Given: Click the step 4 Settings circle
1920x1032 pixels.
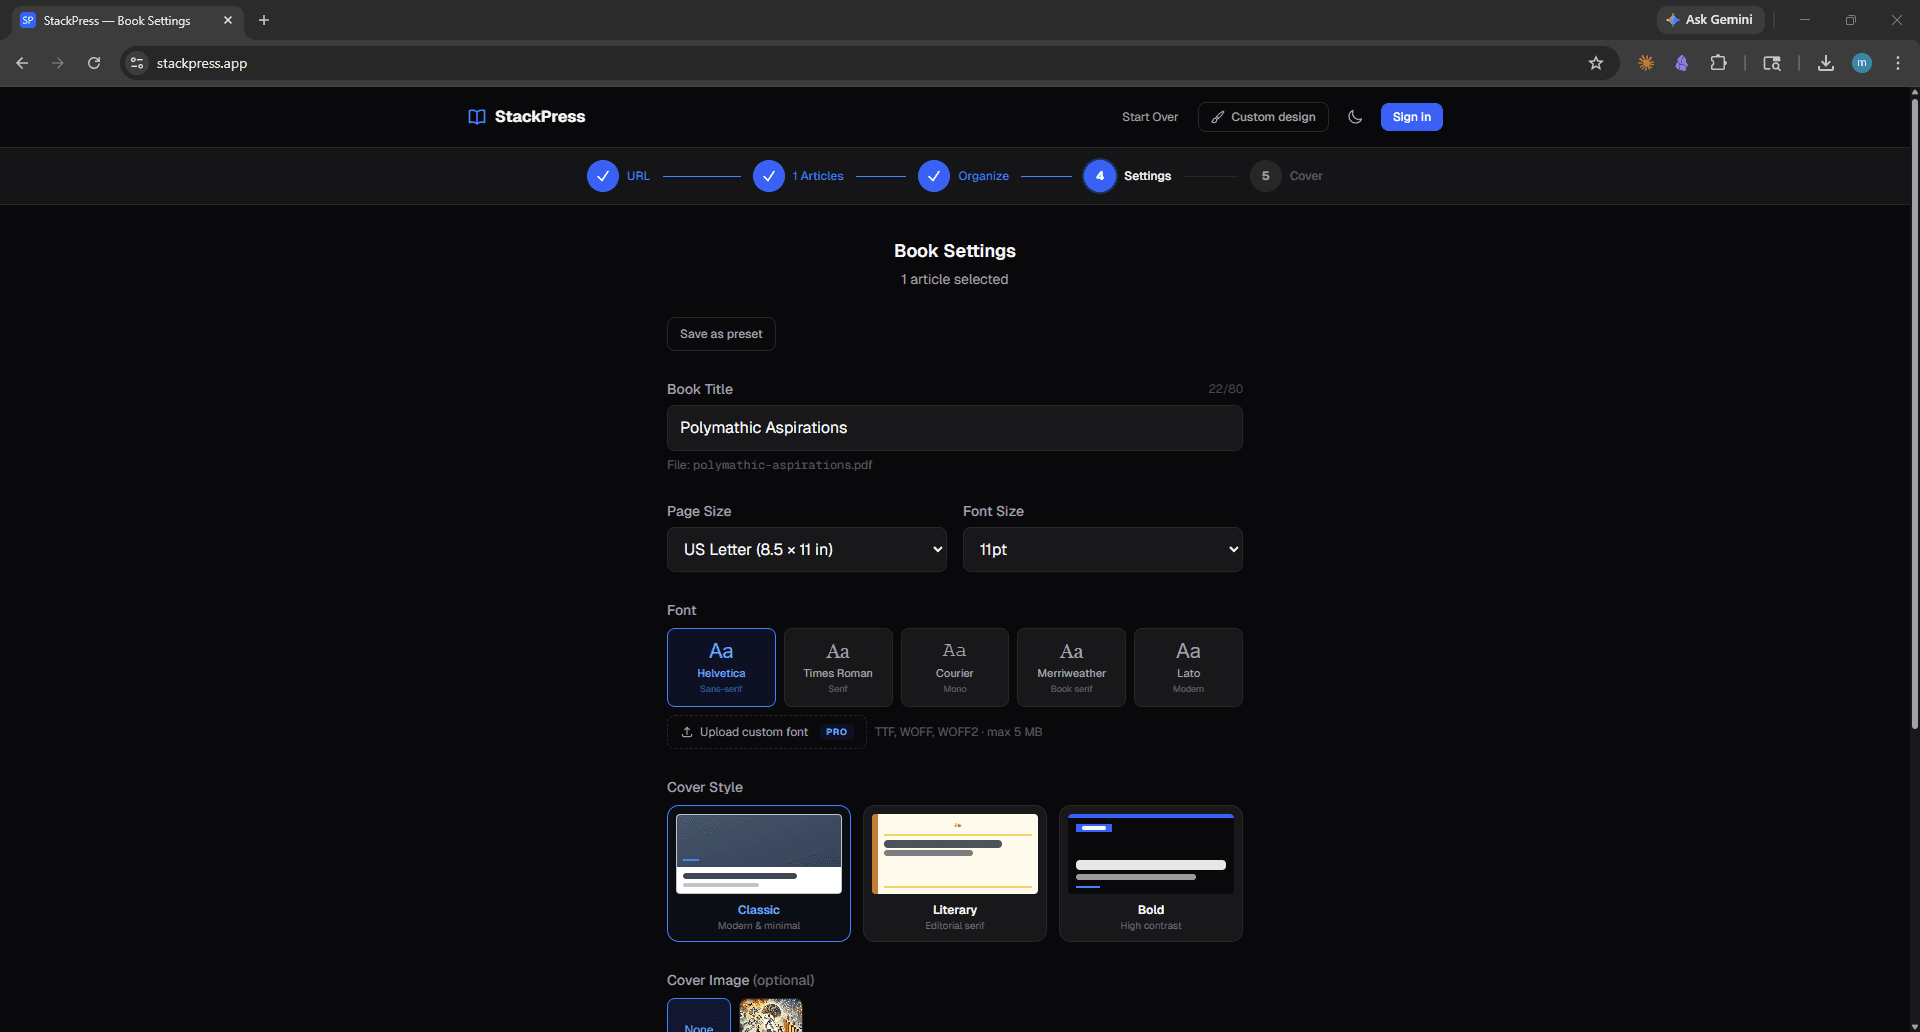Looking at the screenshot, I should 1100,176.
